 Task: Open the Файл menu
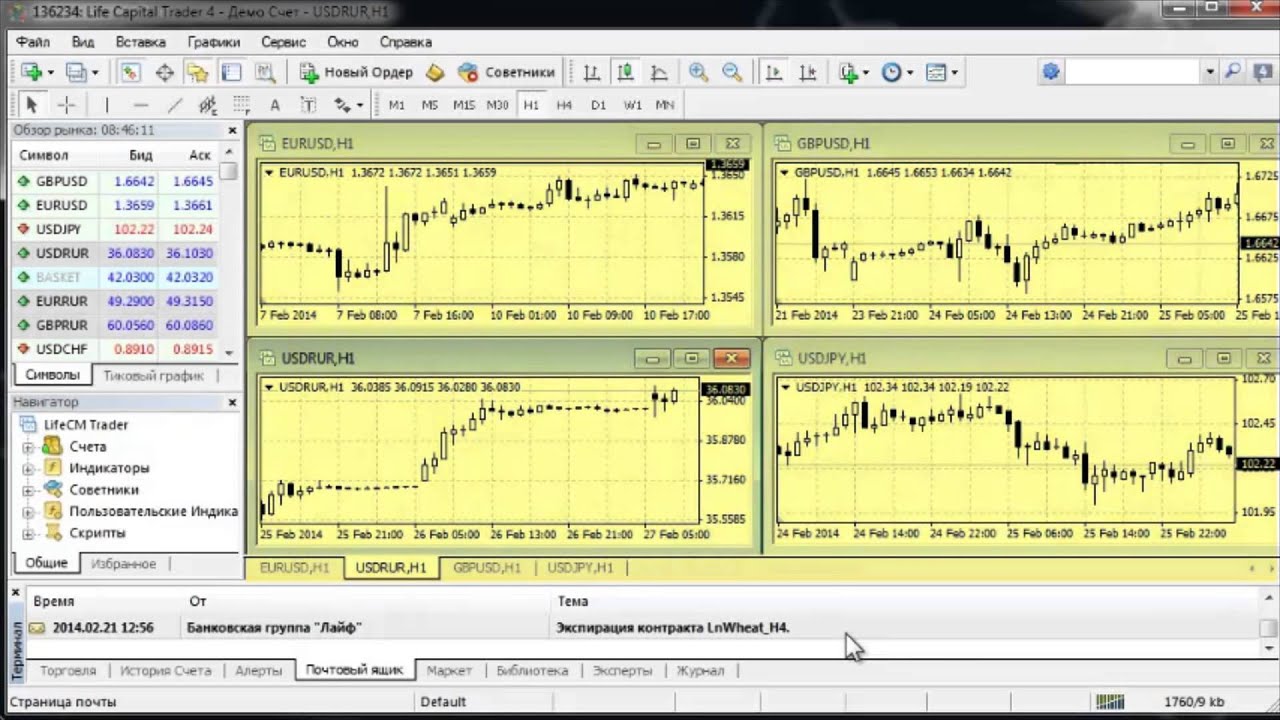33,42
